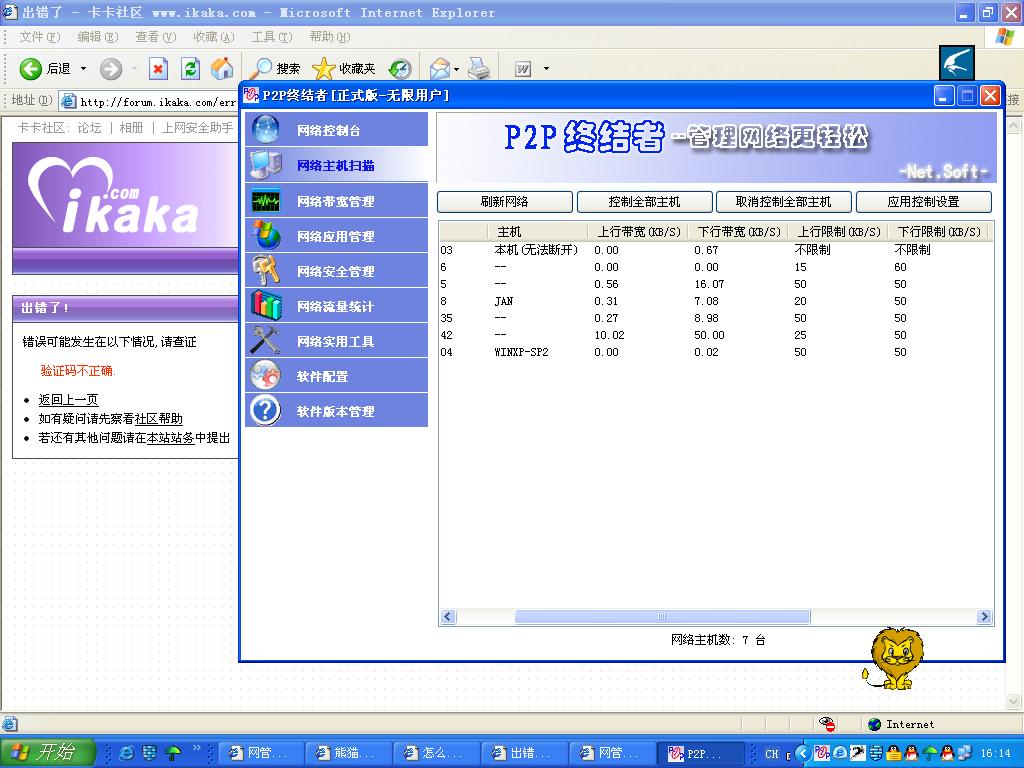
Task: Open the 查看(V) menu in IE
Action: coord(155,37)
